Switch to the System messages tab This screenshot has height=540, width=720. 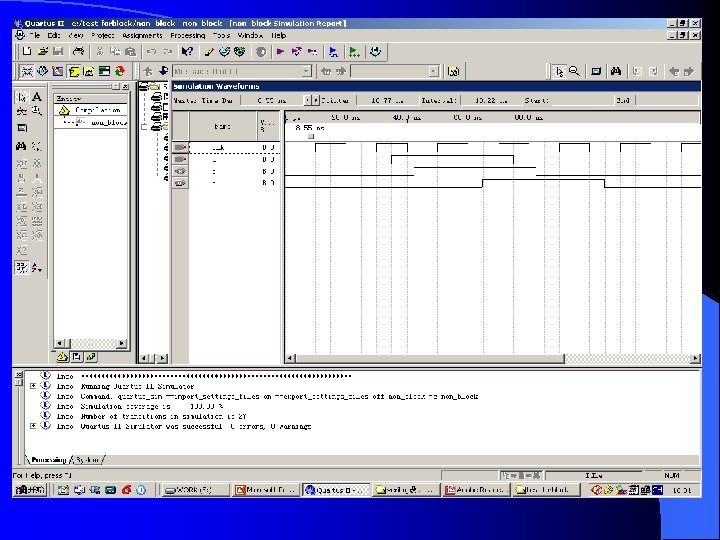pos(87,460)
